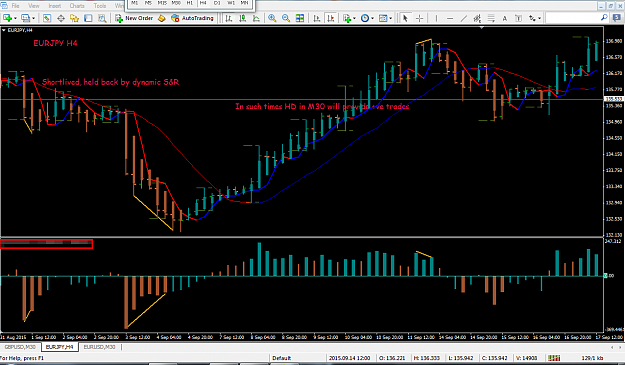Open the Profiles icon
625x365 pixels.
point(26,18)
